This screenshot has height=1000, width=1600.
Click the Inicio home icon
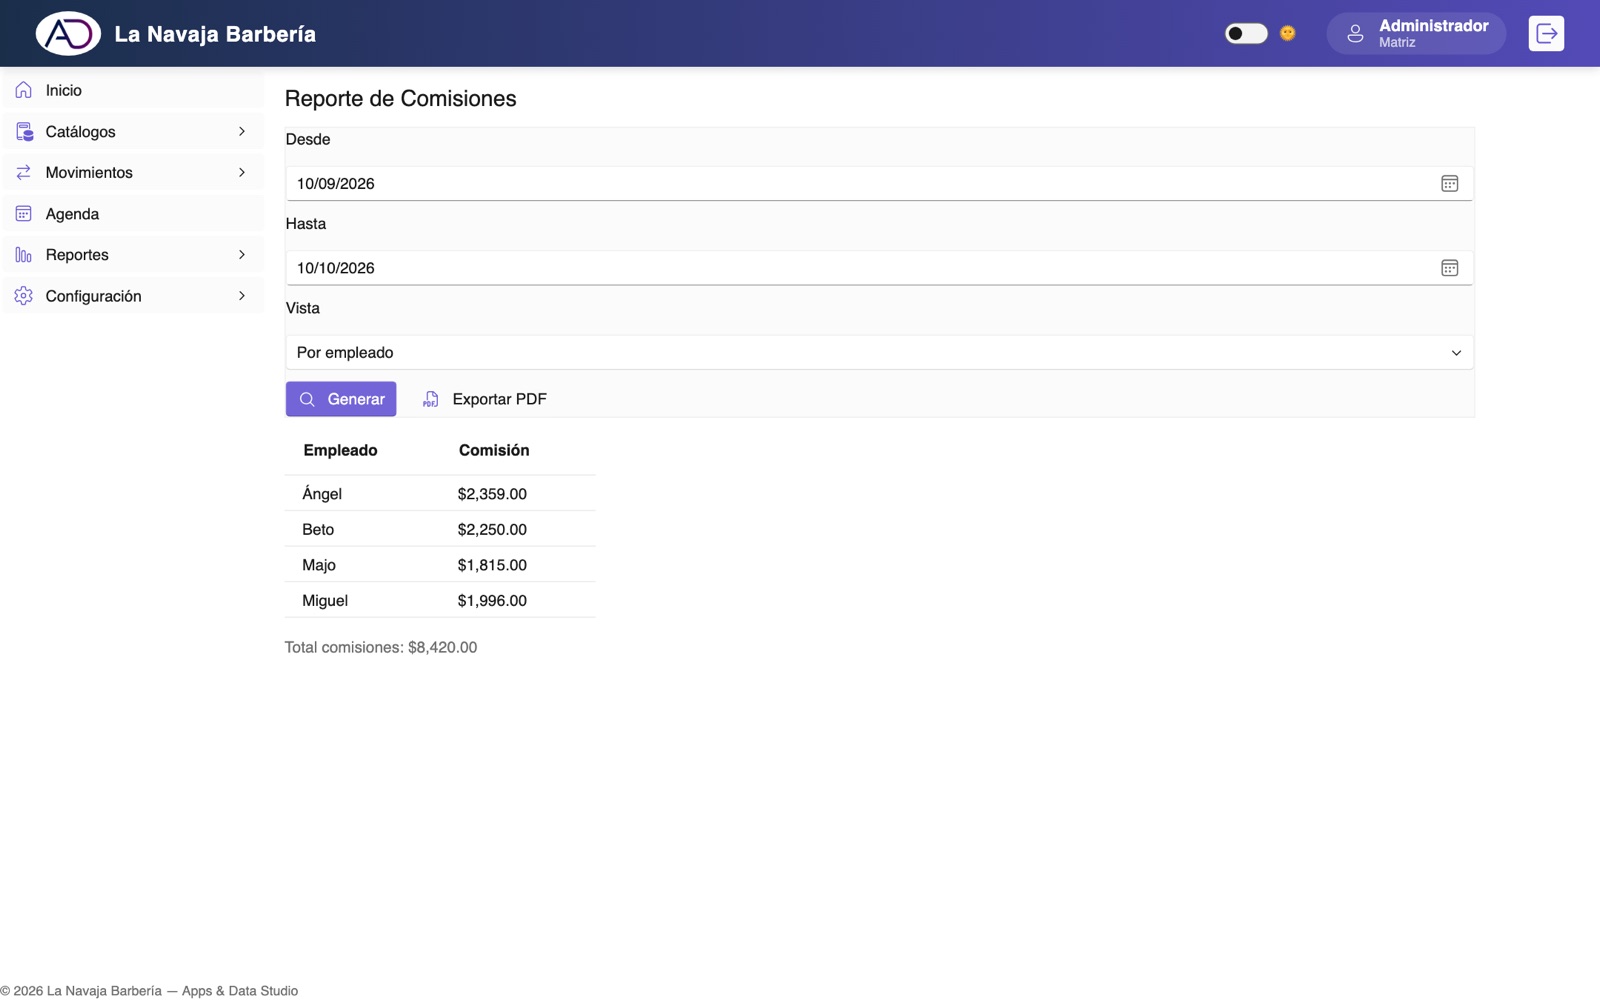24,90
